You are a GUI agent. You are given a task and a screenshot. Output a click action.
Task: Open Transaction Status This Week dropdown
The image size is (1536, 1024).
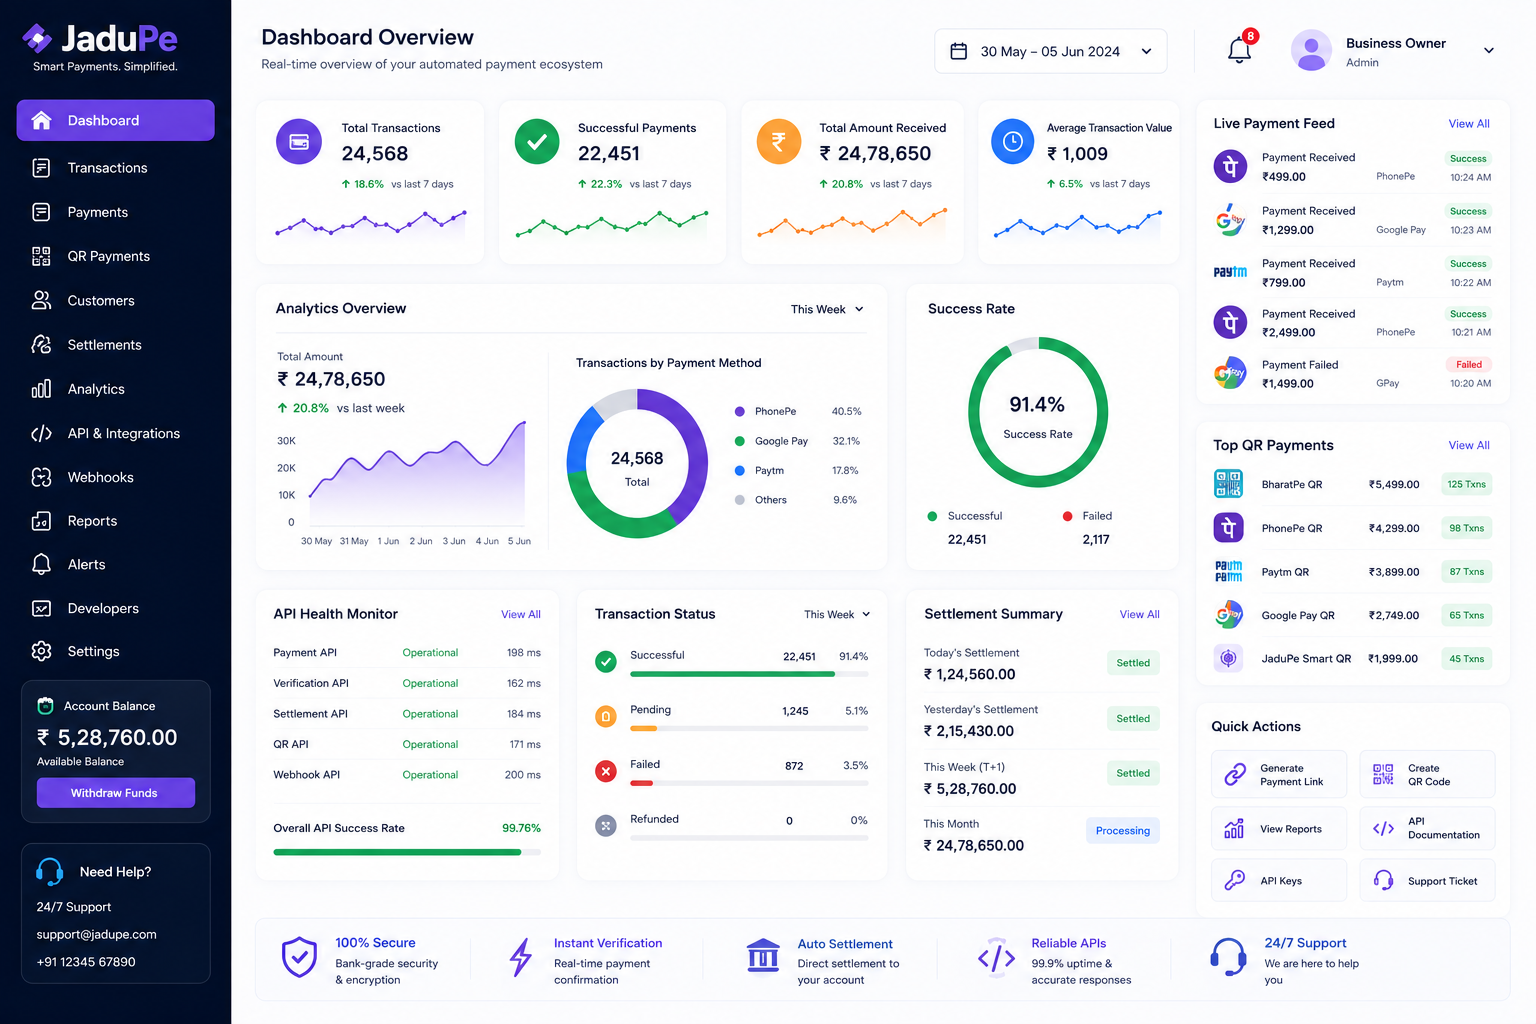[837, 614]
